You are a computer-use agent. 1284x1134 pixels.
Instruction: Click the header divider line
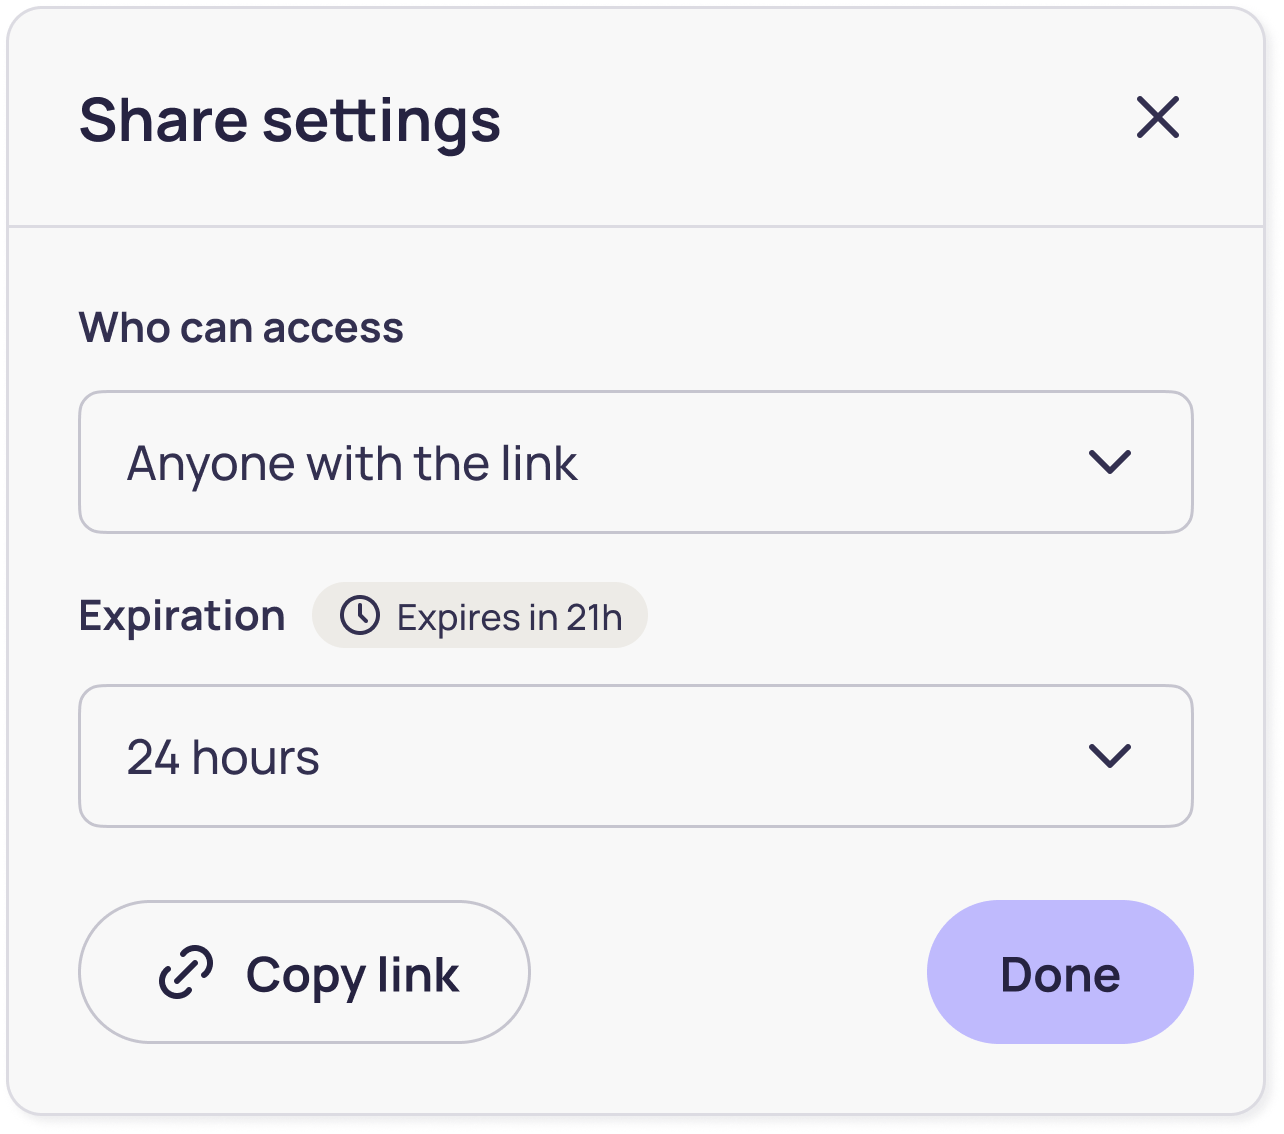(635, 227)
